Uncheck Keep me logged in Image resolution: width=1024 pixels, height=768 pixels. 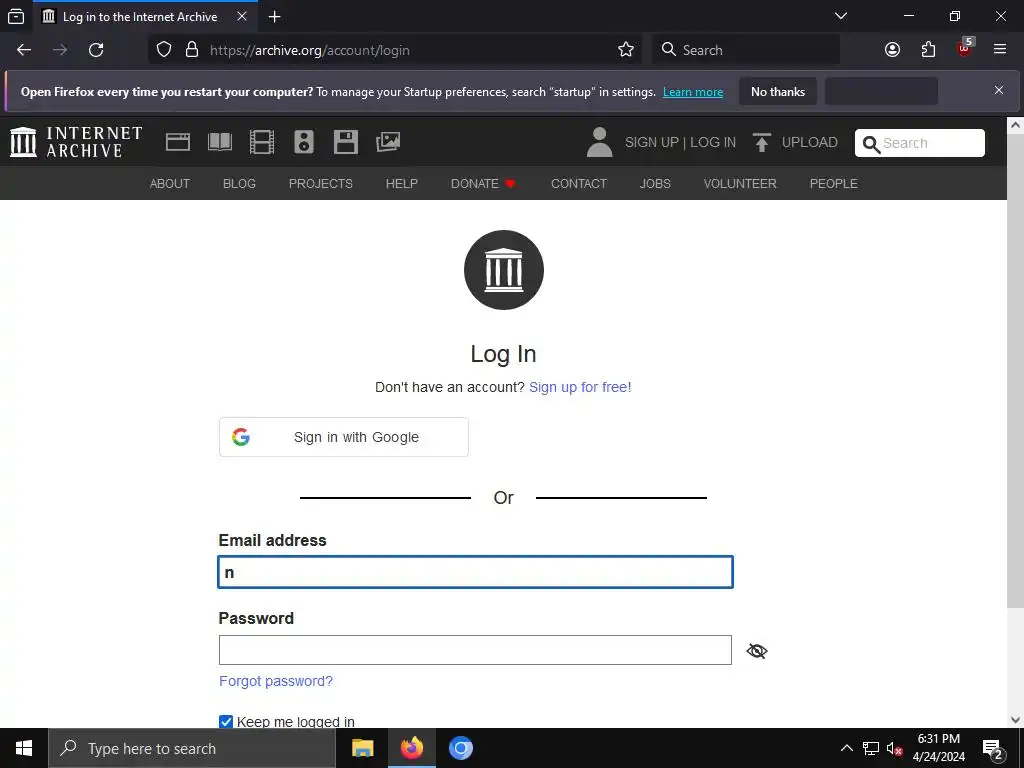point(226,721)
